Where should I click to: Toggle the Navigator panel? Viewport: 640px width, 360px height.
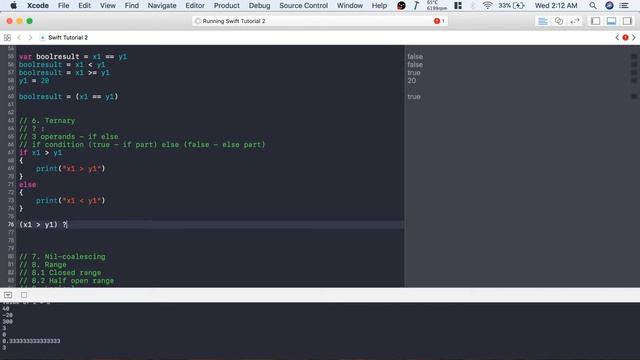coord(596,21)
